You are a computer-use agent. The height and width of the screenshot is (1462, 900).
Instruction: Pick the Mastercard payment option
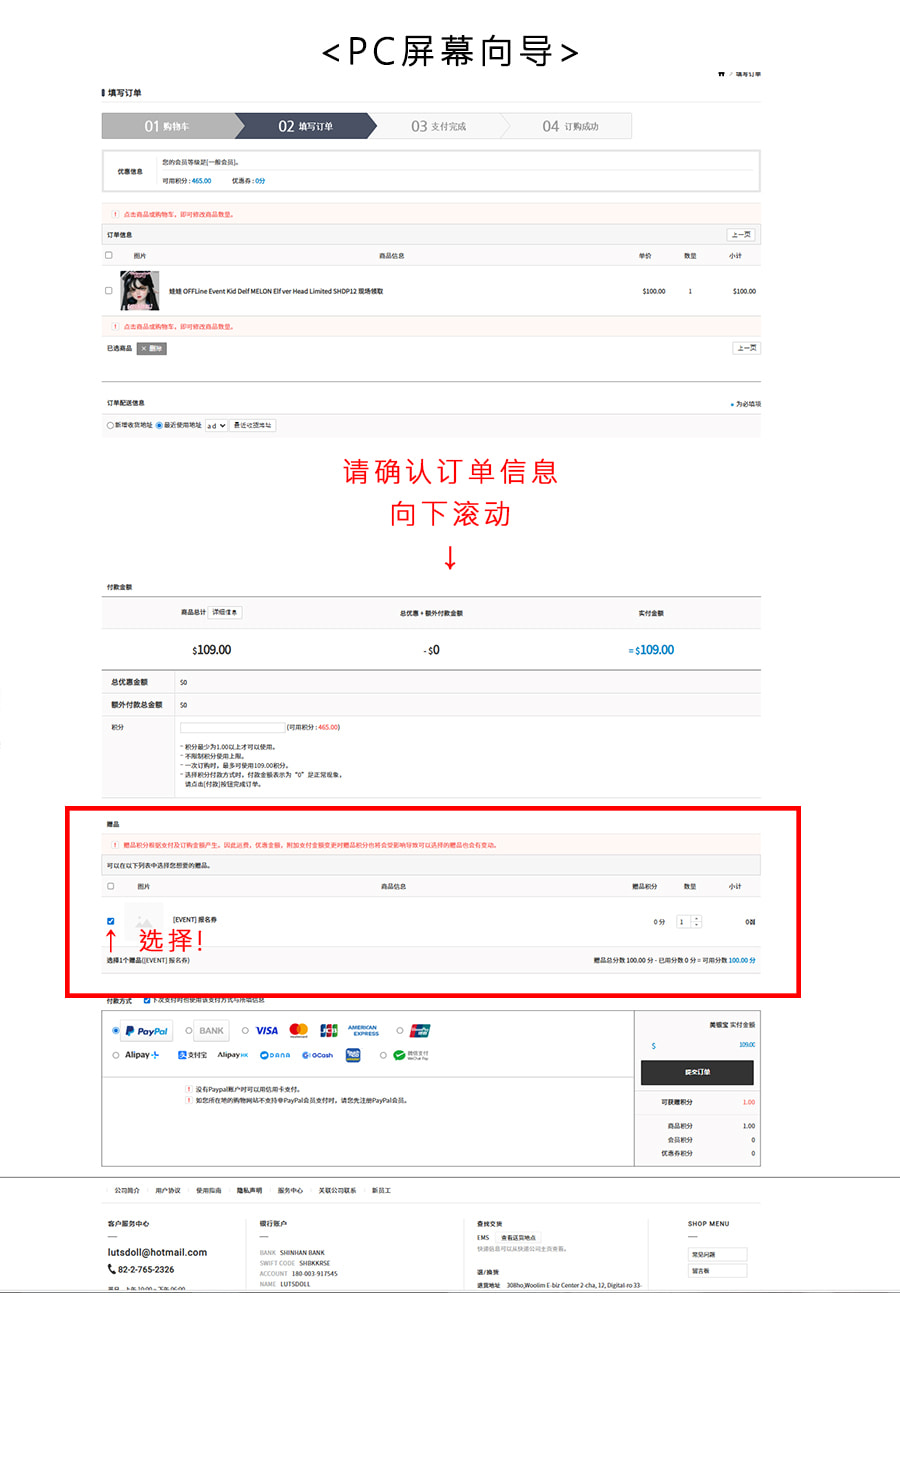pyautogui.click(x=299, y=1030)
